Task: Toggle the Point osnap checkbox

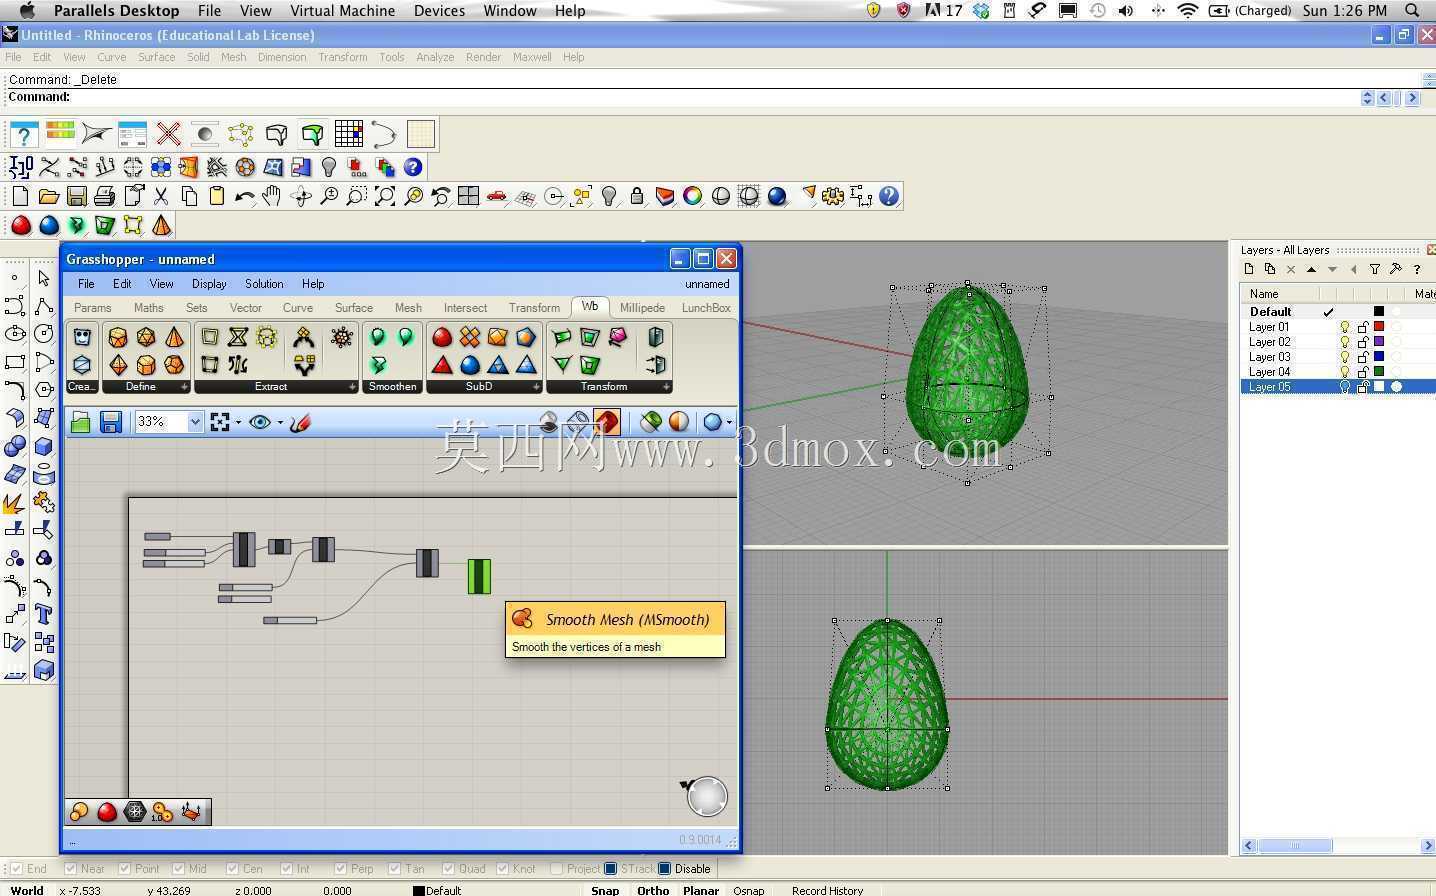Action: coord(124,869)
